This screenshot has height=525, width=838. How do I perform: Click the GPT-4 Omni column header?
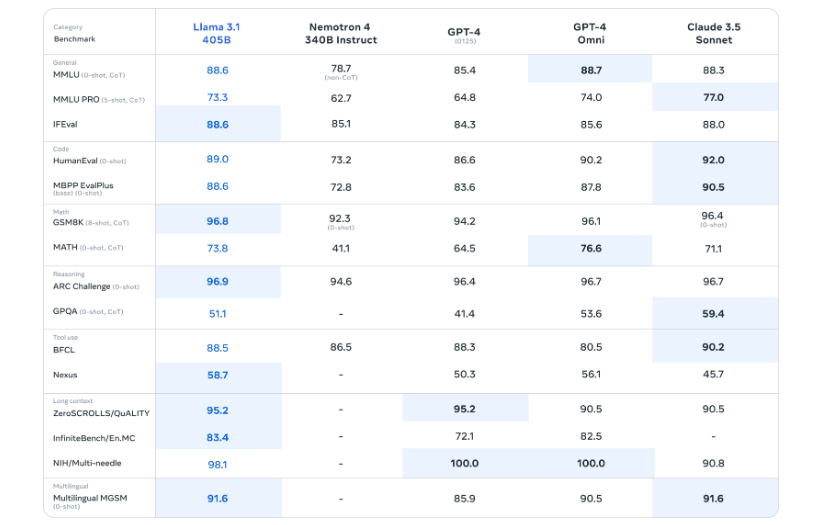pos(590,33)
